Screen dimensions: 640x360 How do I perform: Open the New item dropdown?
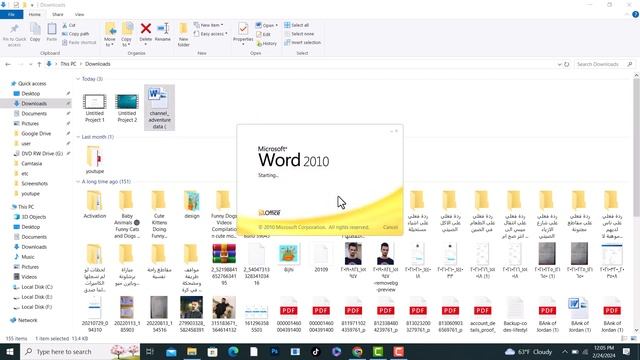coord(209,25)
